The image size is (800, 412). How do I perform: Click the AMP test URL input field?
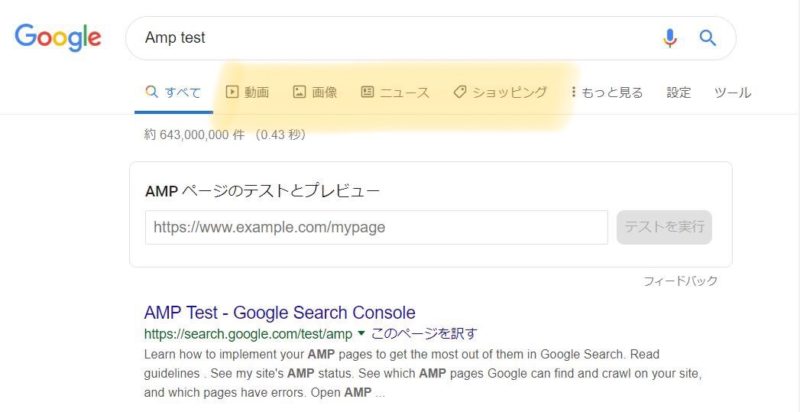[377, 227]
